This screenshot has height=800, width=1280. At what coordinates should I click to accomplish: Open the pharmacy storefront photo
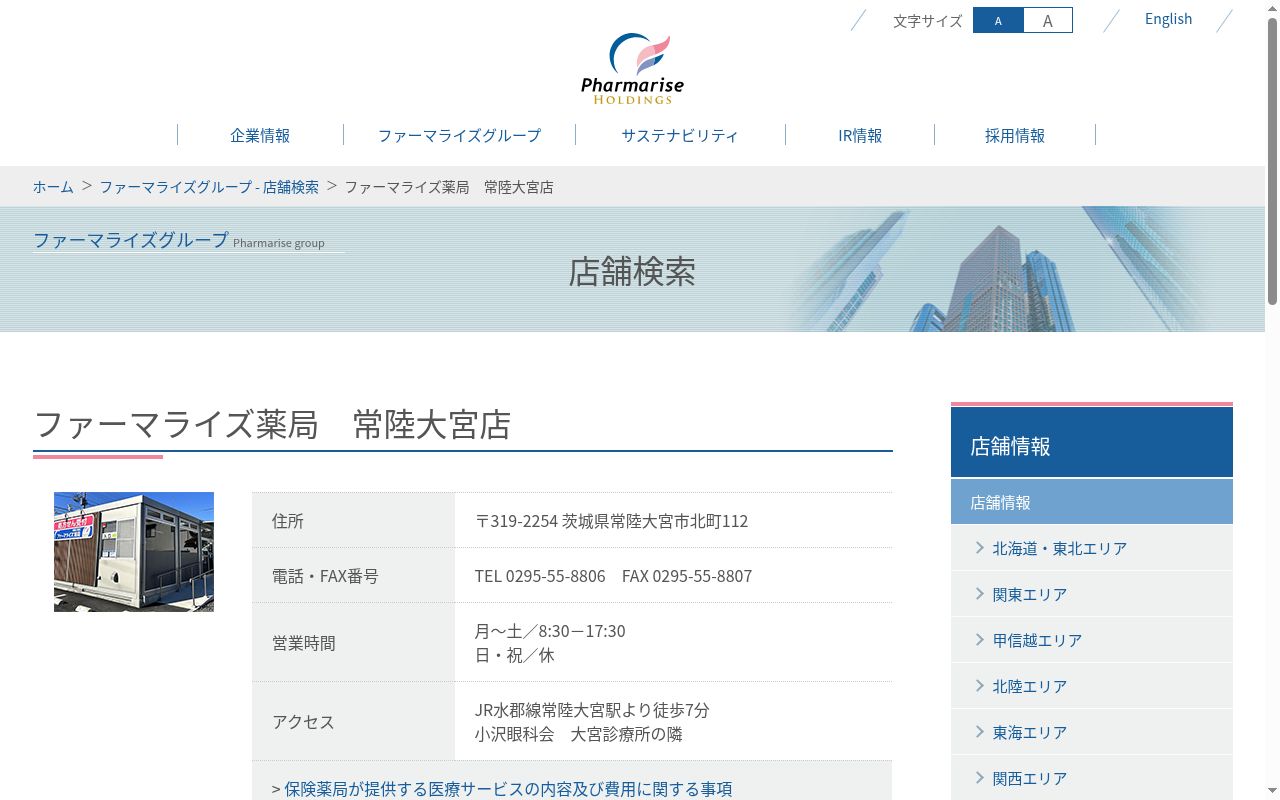[134, 552]
